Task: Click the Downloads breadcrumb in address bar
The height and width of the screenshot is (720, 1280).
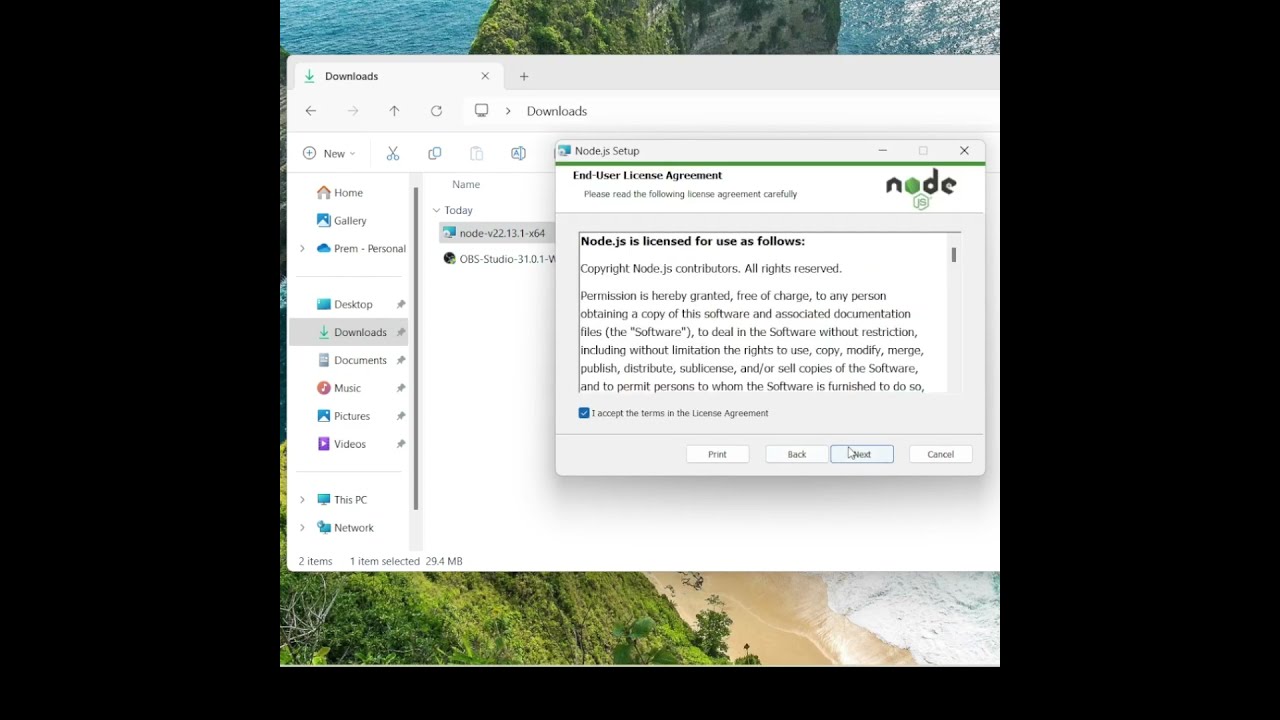Action: [557, 111]
